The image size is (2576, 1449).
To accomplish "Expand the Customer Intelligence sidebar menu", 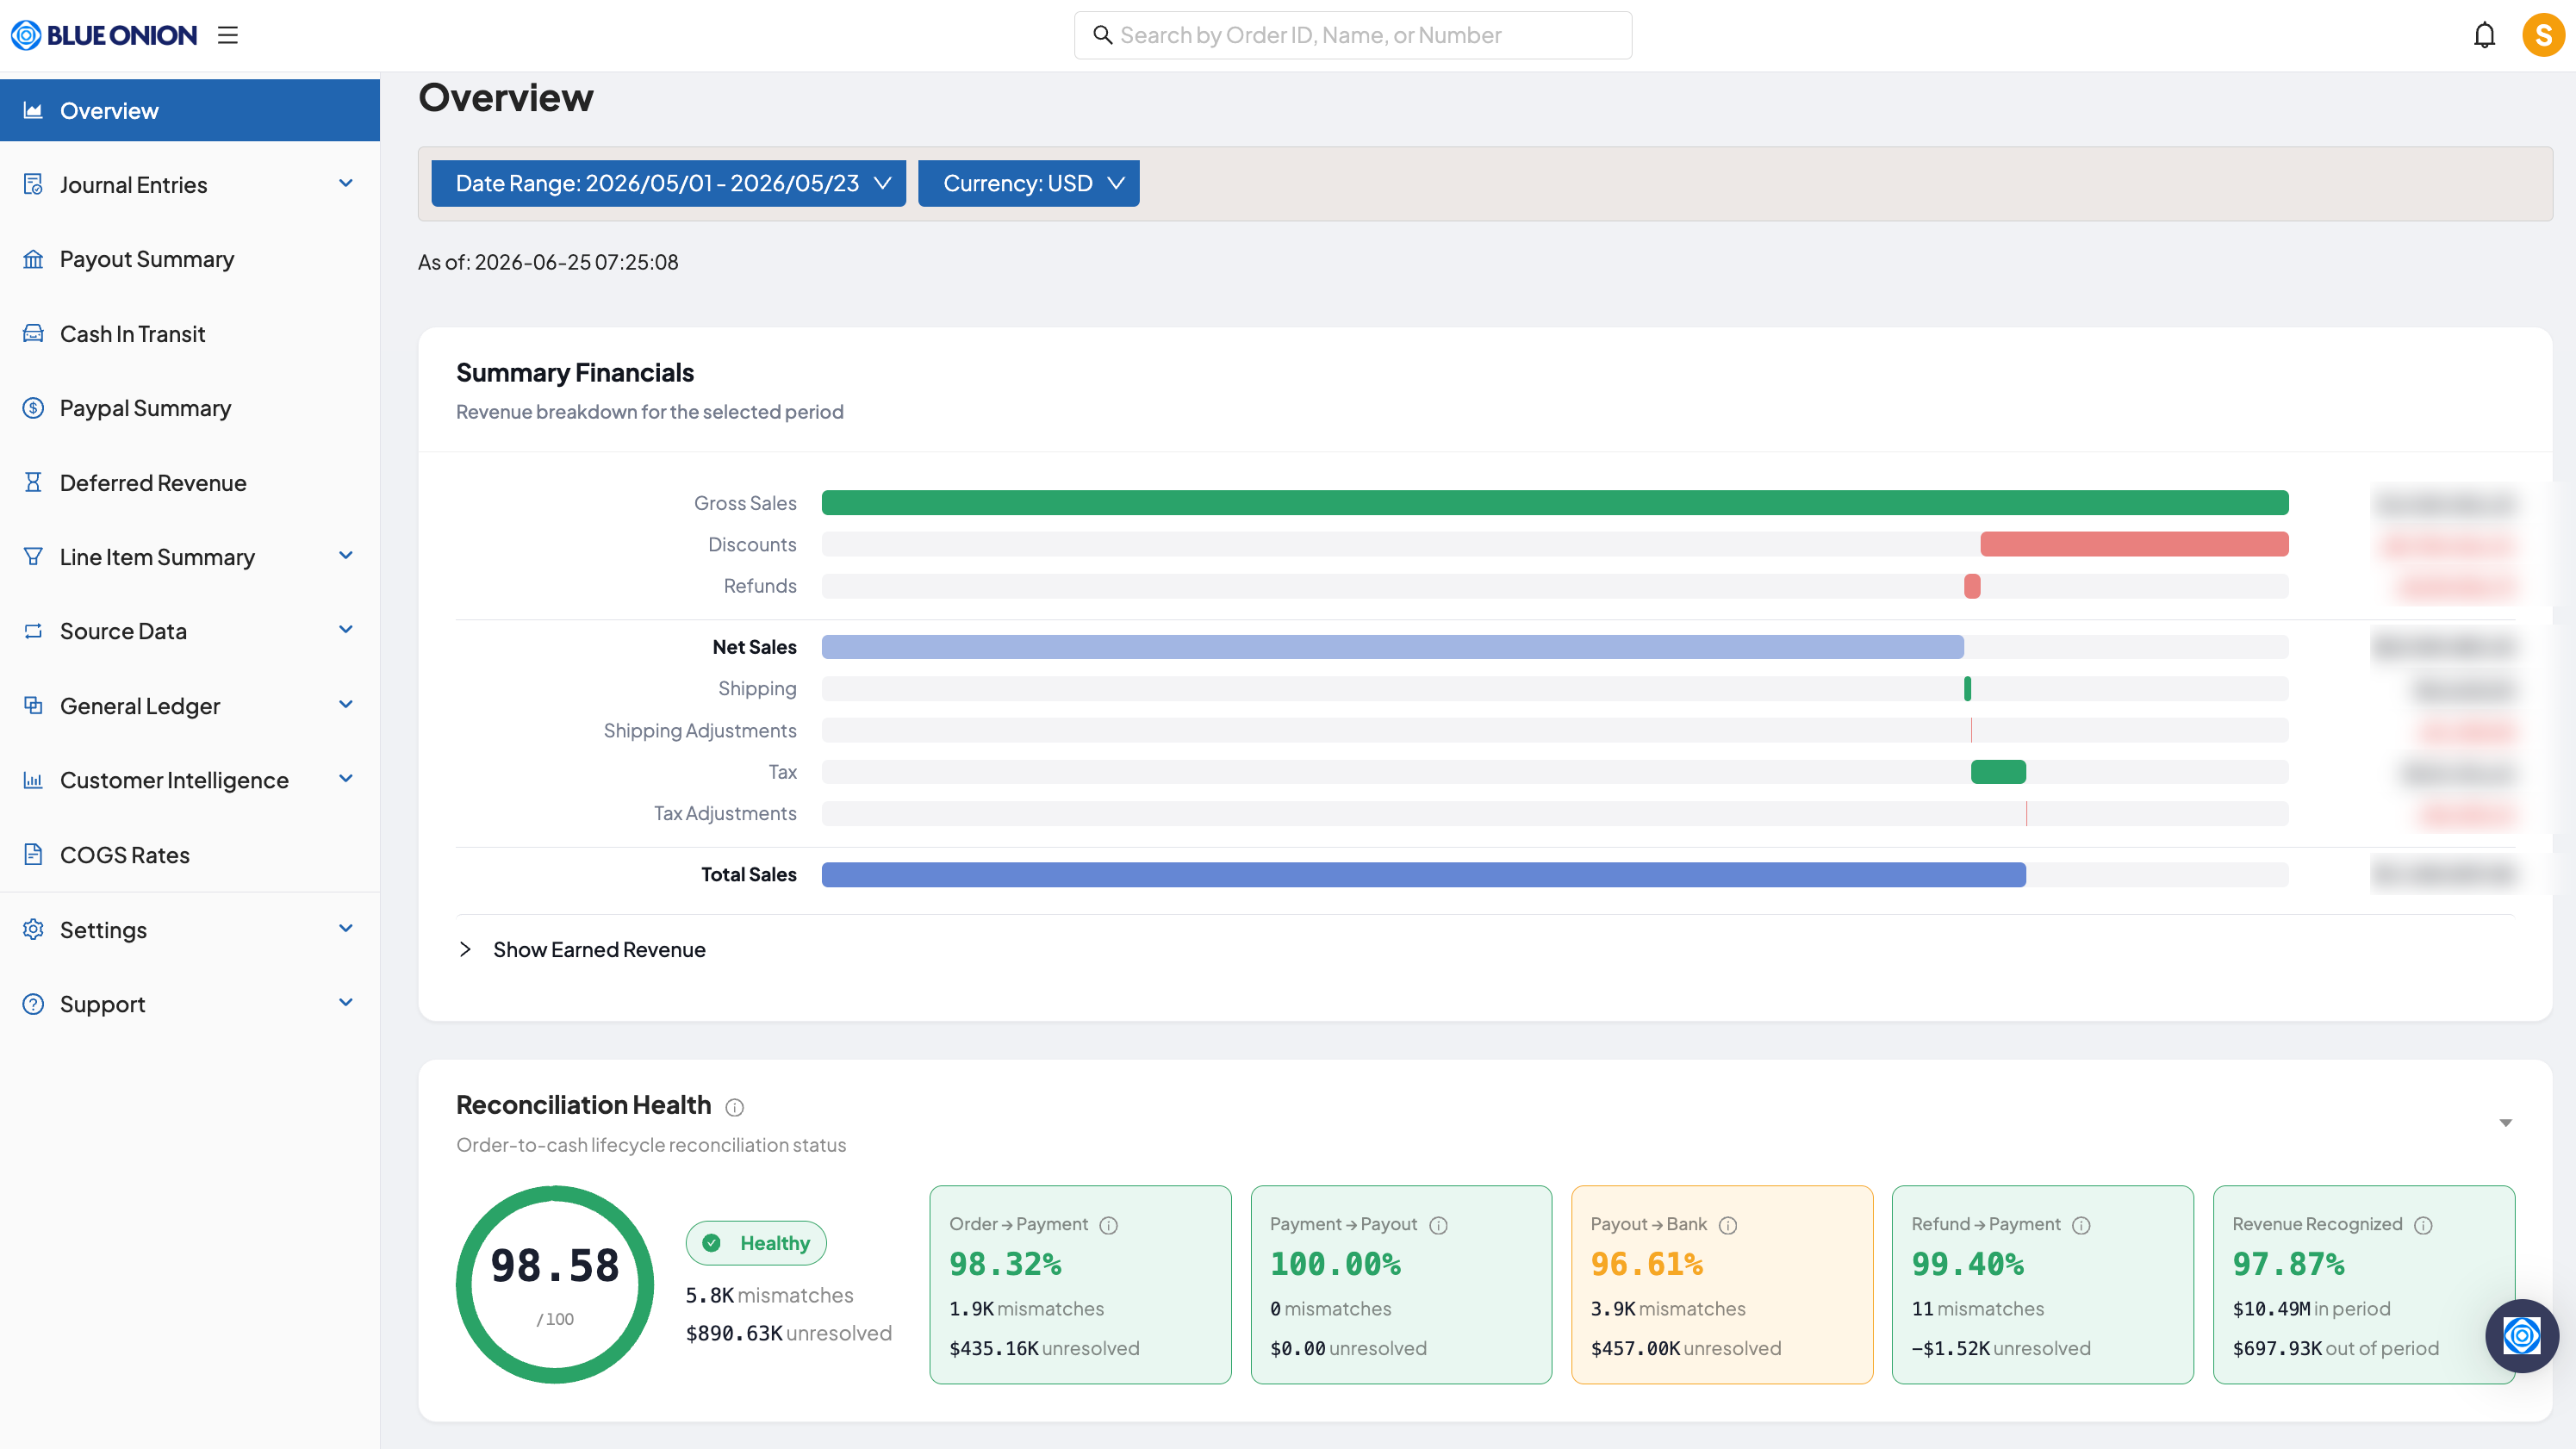I will pos(190,780).
